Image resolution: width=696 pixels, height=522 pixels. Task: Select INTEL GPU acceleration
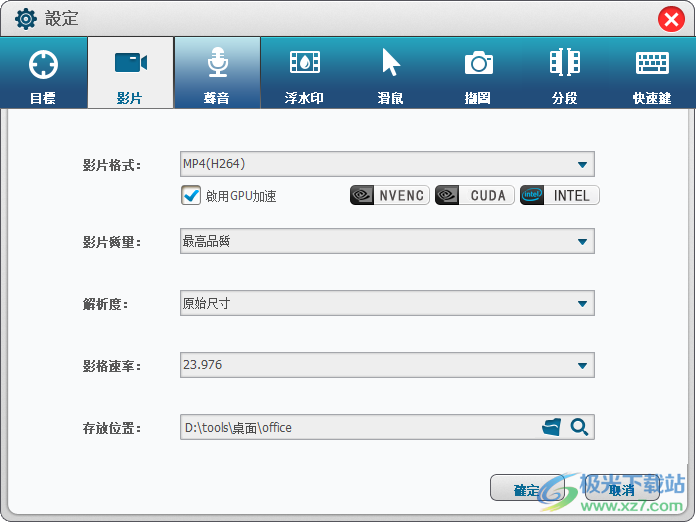560,195
